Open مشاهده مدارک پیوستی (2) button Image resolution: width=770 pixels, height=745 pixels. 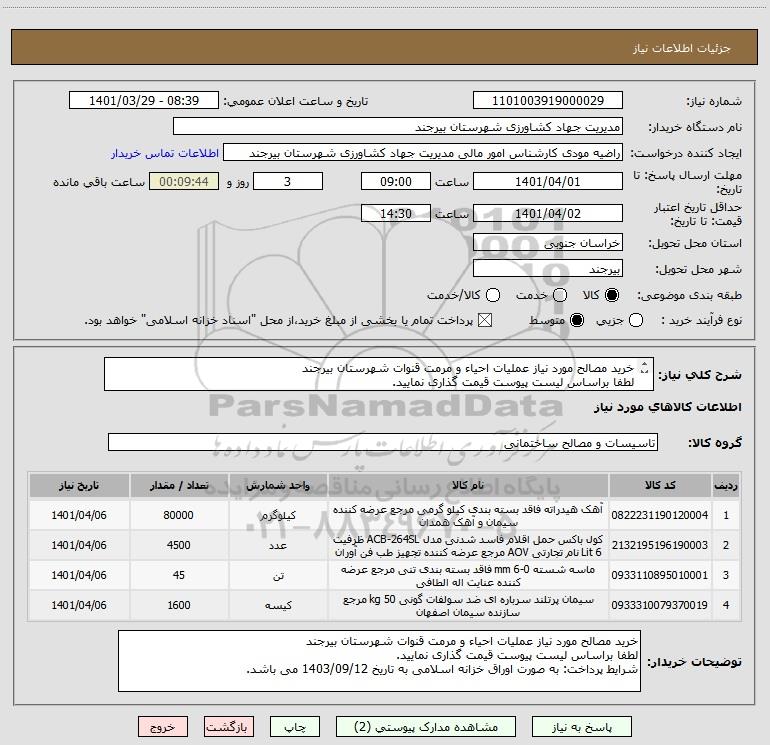[x=426, y=727]
